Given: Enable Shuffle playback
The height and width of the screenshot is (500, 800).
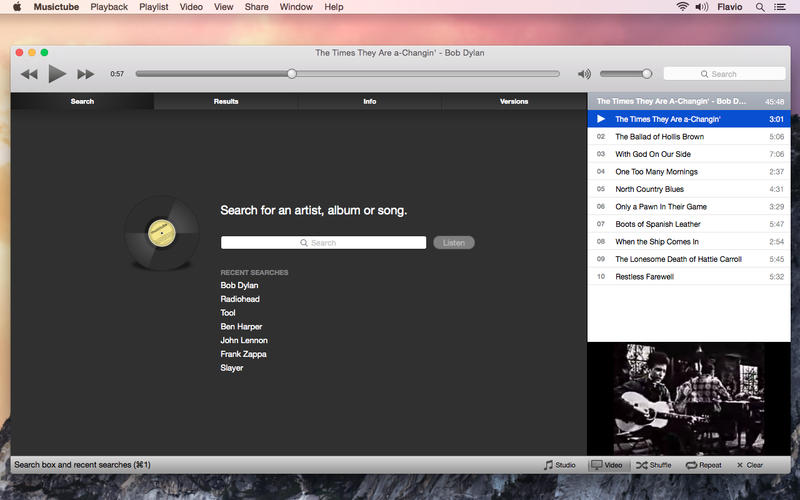Looking at the screenshot, I should click(x=654, y=465).
